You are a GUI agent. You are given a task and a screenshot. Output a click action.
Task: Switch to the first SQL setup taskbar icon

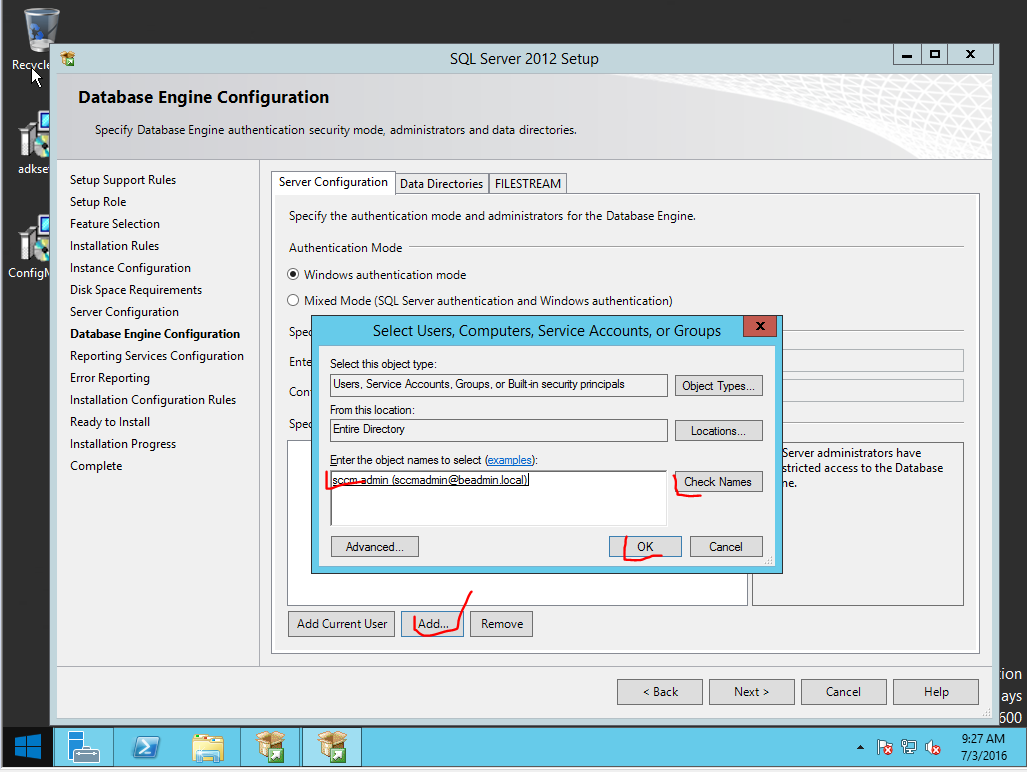point(270,746)
